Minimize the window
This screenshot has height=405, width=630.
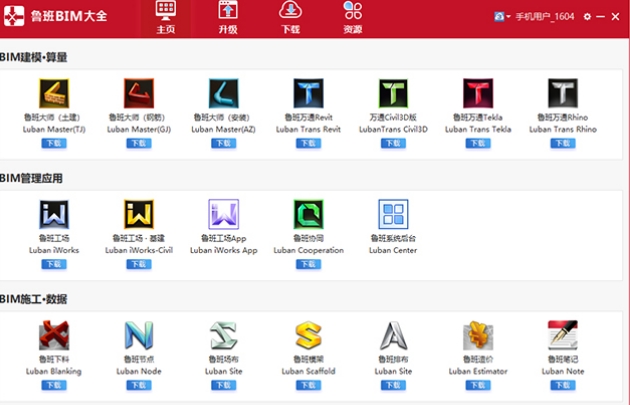(x=600, y=16)
